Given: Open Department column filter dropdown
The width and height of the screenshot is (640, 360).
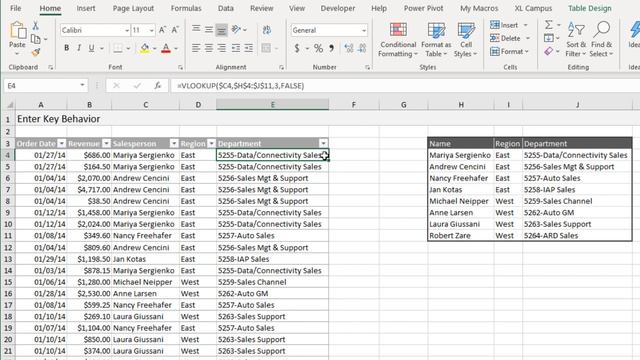Looking at the screenshot, I should coord(323,143).
